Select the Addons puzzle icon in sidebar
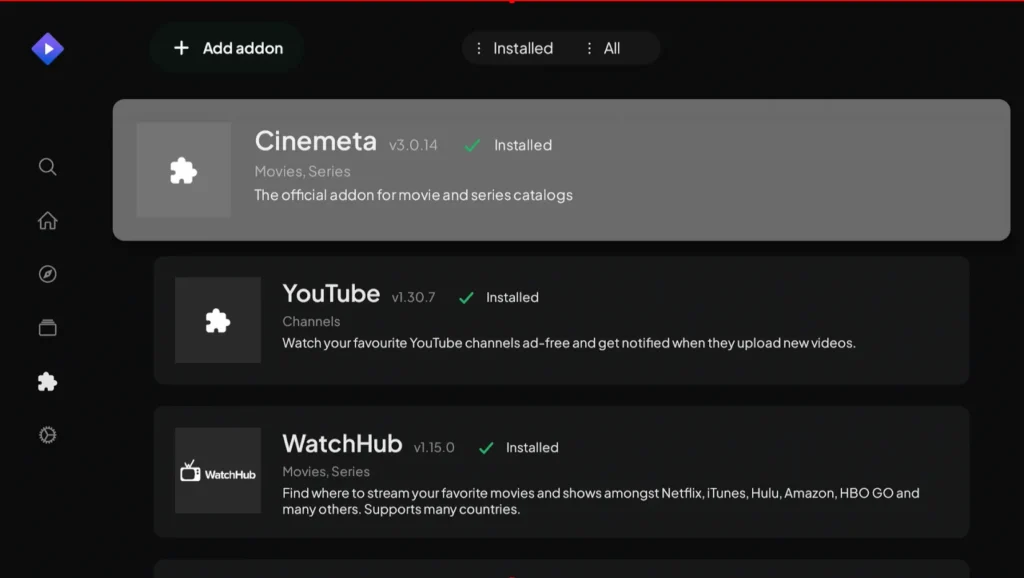 [x=47, y=381]
